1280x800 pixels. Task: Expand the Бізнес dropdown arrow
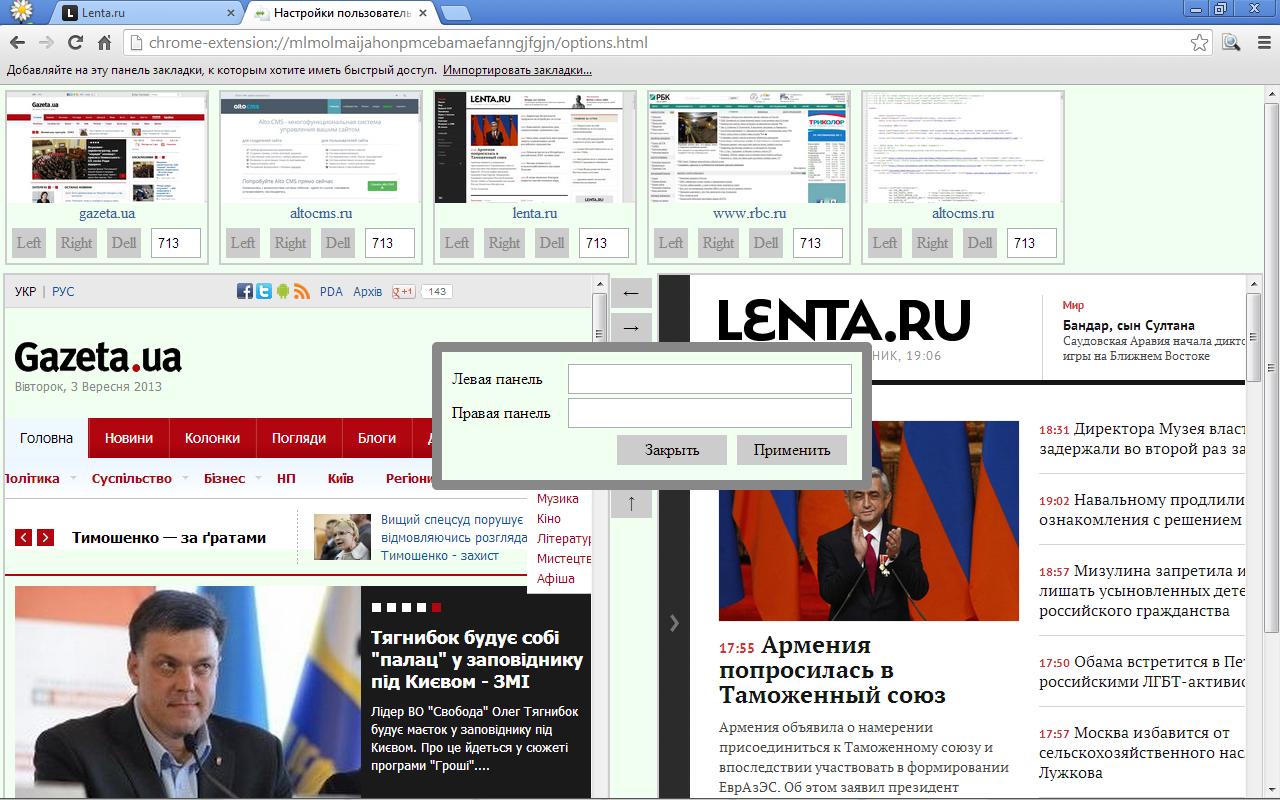(x=257, y=479)
